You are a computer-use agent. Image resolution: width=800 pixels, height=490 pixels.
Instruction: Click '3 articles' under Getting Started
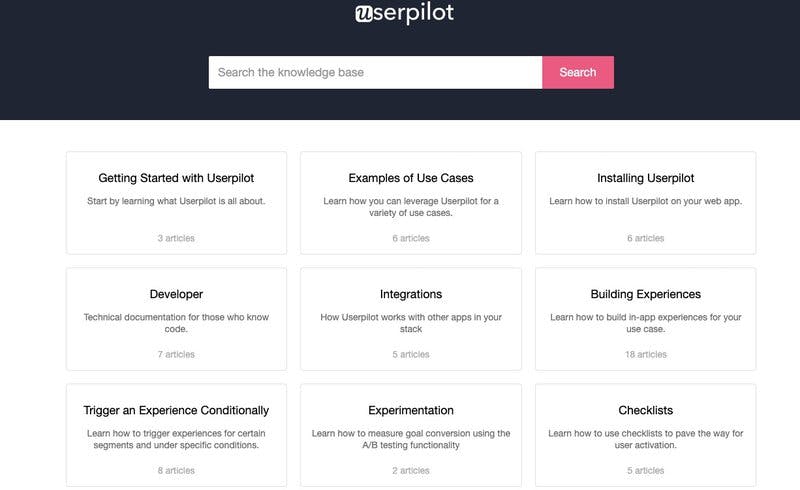coord(176,238)
